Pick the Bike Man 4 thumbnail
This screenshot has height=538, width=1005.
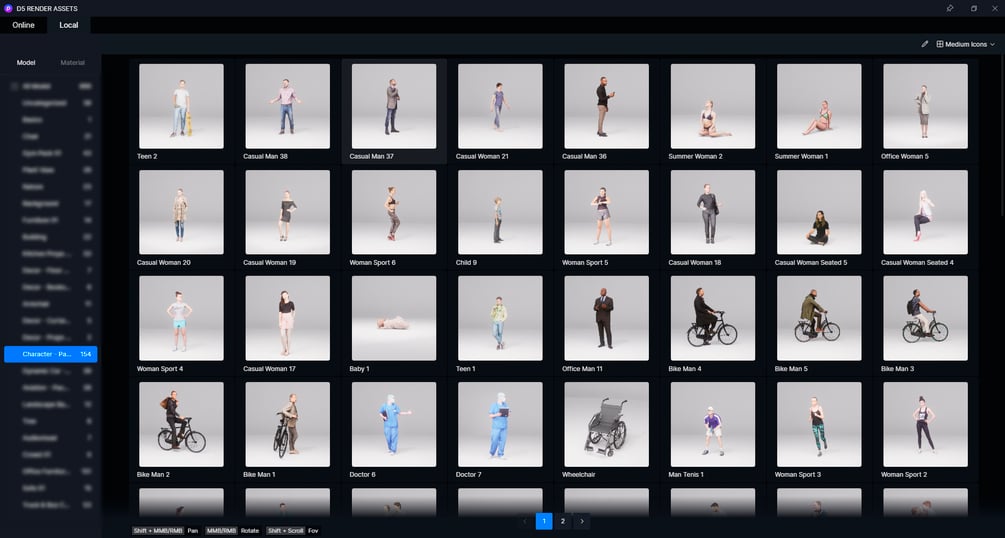(713, 319)
